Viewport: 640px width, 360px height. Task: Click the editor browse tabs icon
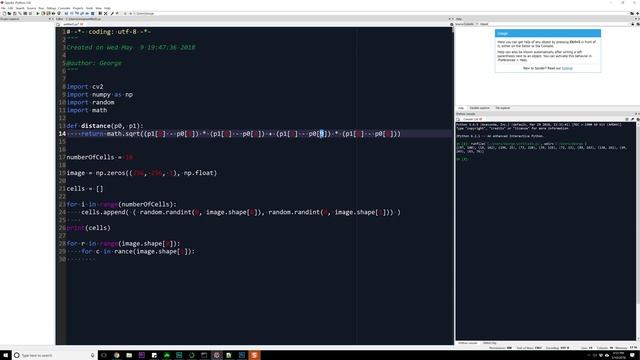pos(58,24)
